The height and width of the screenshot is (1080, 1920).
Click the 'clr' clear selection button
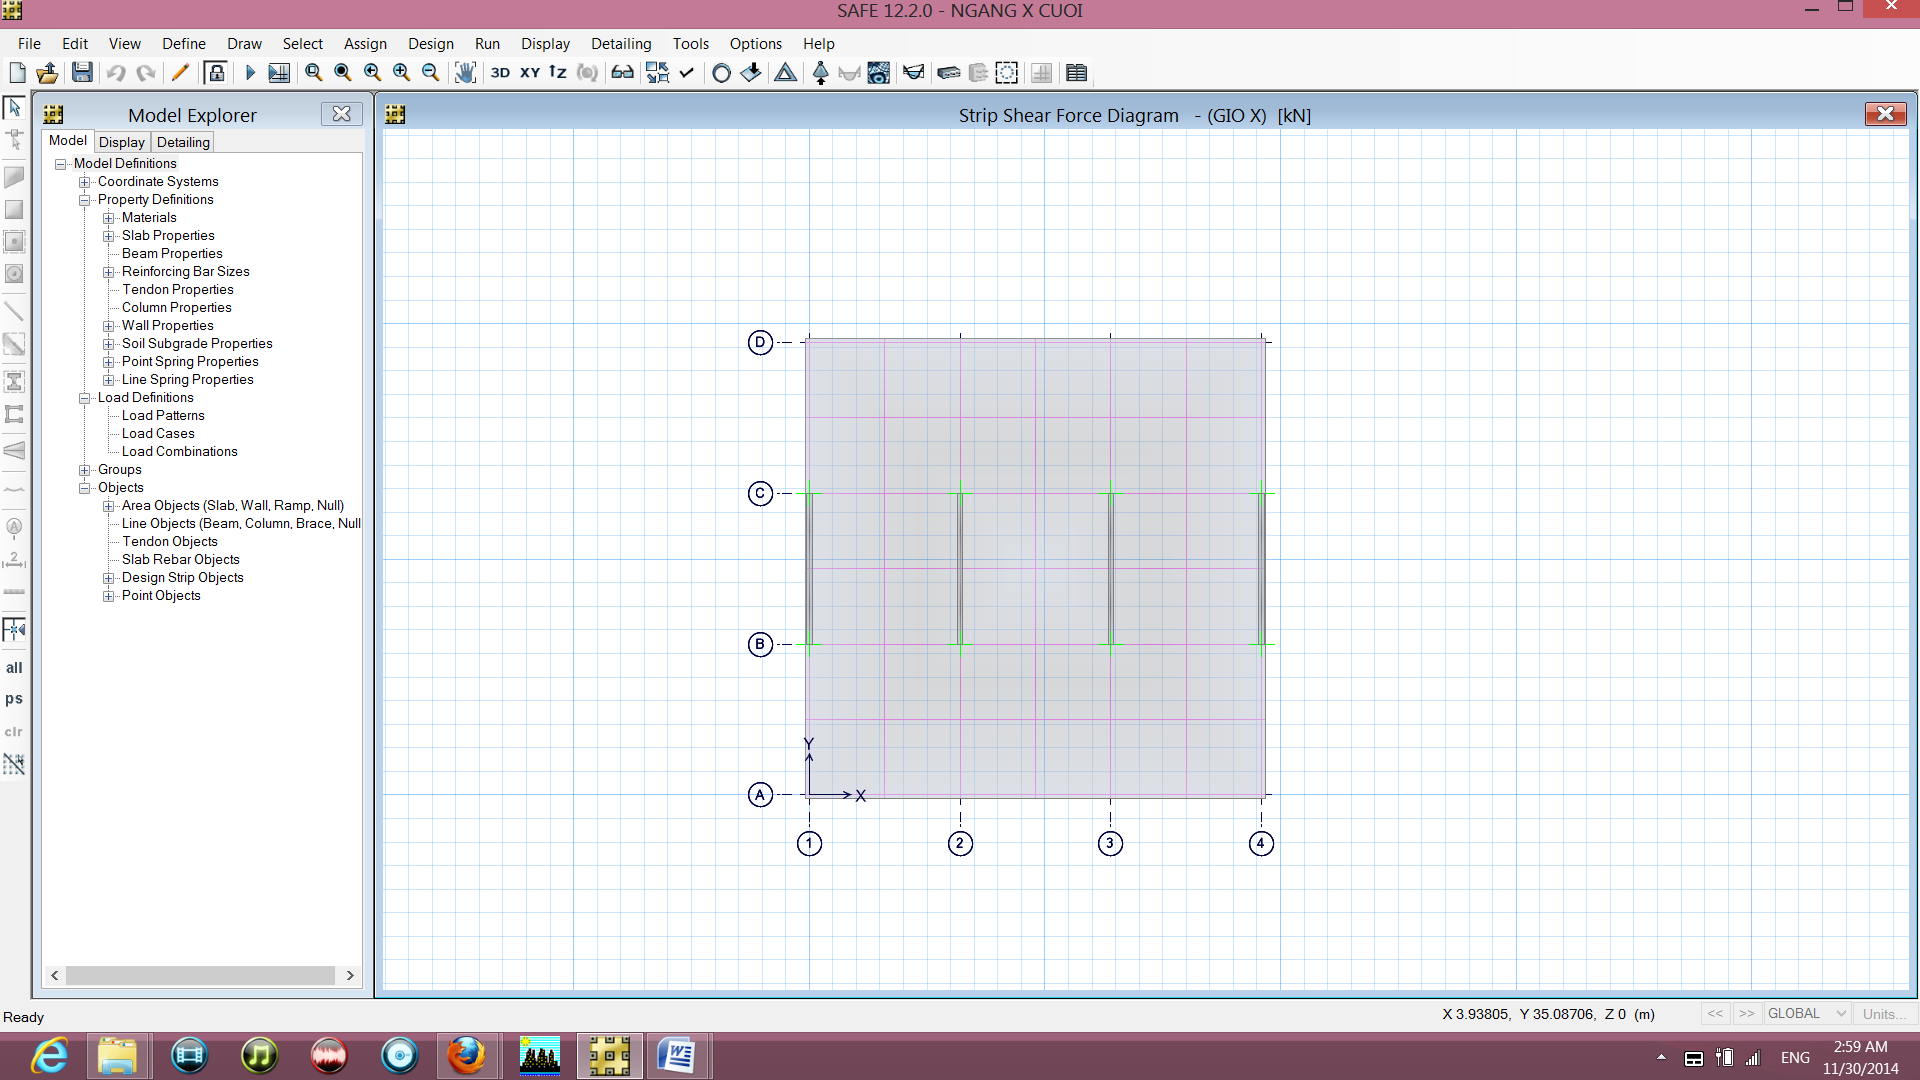pyautogui.click(x=14, y=732)
